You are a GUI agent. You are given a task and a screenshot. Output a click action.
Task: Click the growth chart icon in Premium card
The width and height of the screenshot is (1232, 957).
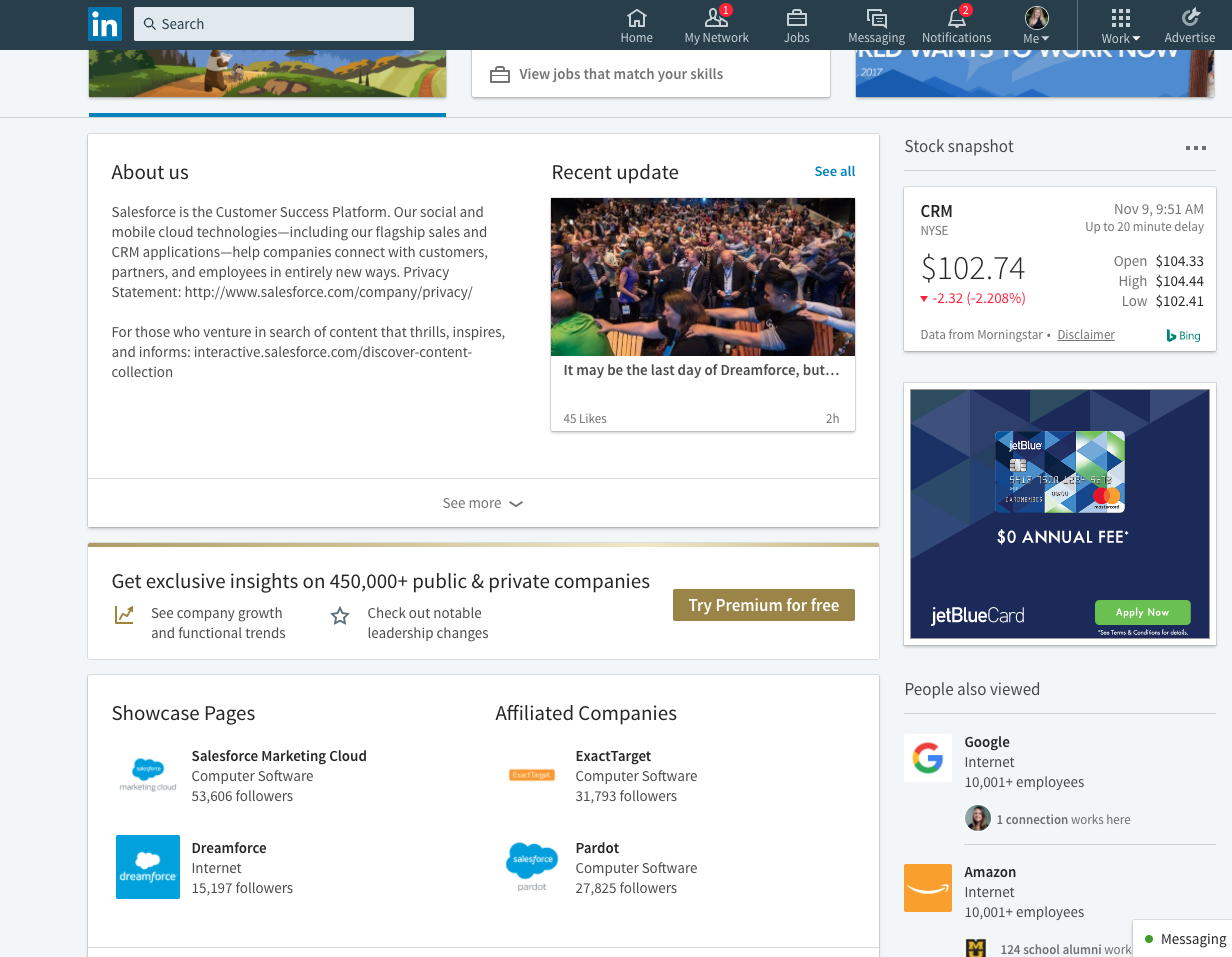pyautogui.click(x=124, y=615)
